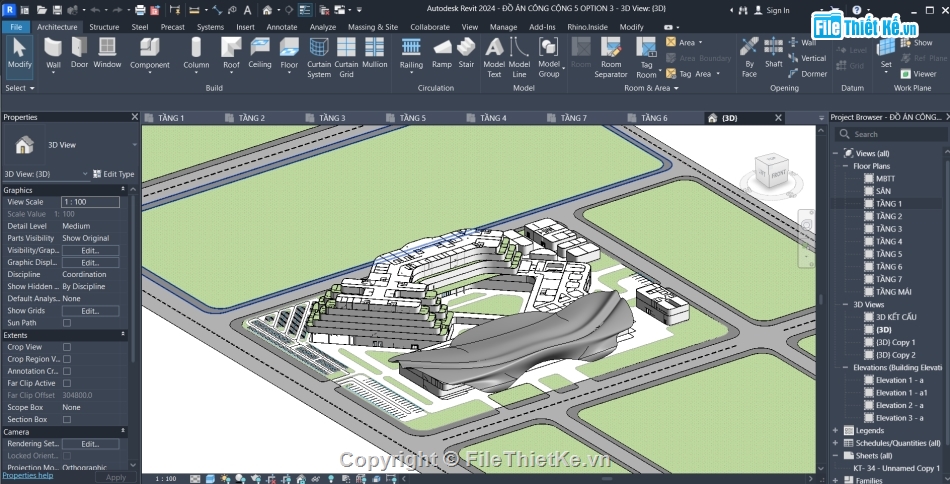Select the Stair tool

466,54
